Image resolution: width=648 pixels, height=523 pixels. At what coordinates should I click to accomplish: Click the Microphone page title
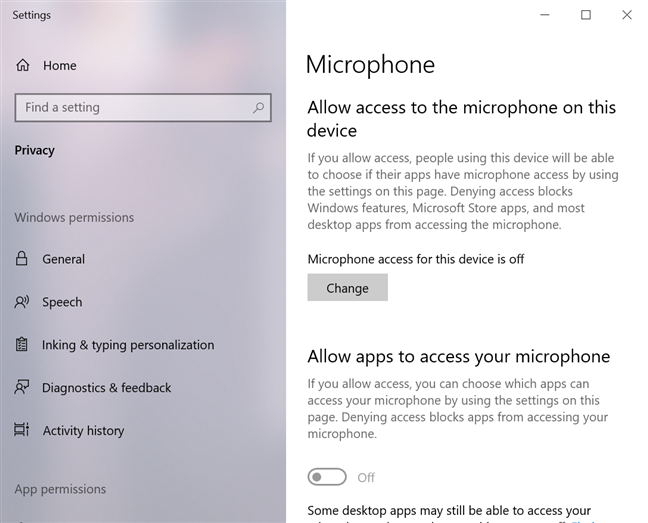point(370,65)
